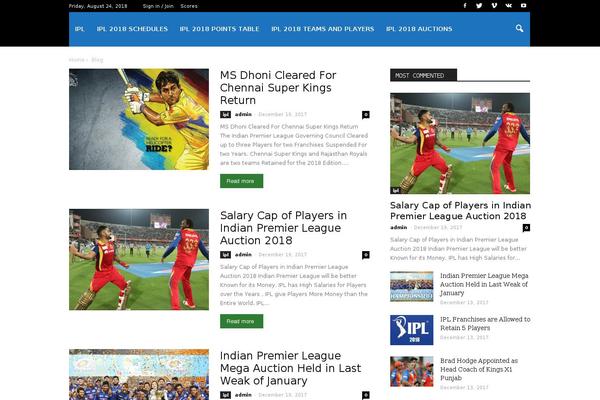600x400 pixels.
Task: Click main Salary Cap article stadium thumbnail
Action: [139, 260]
